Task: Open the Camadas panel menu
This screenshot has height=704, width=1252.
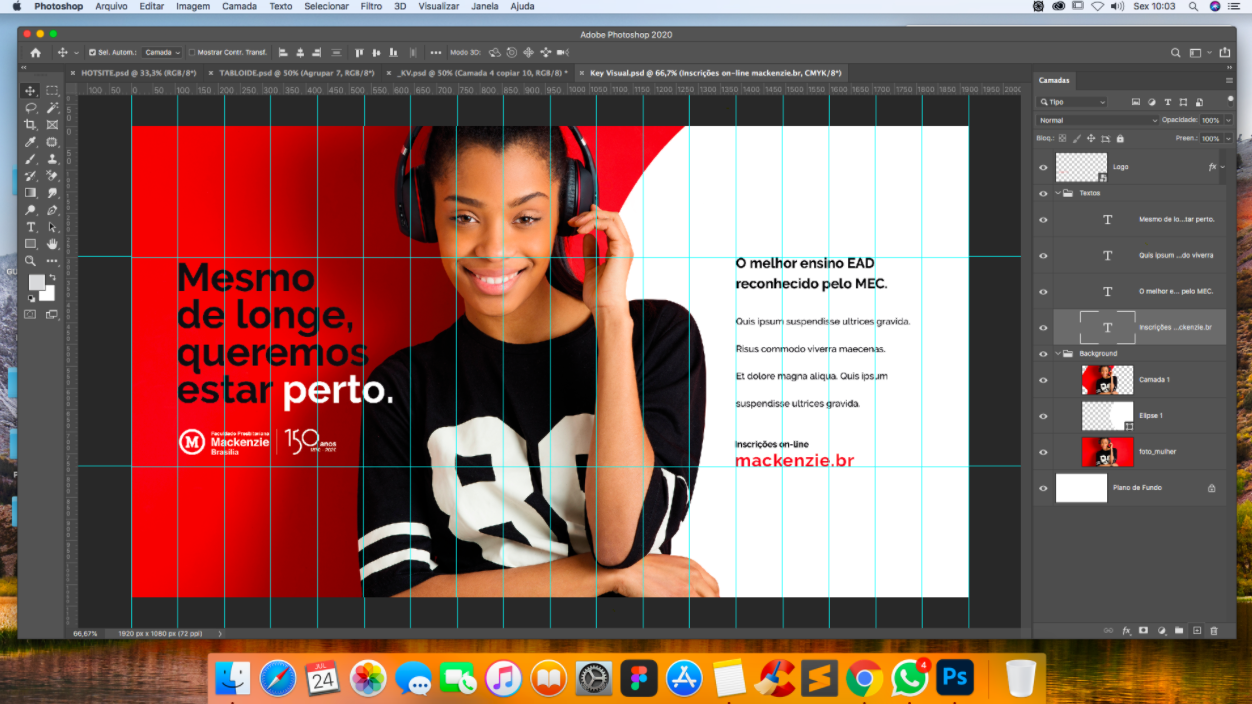Action: (x=1229, y=80)
